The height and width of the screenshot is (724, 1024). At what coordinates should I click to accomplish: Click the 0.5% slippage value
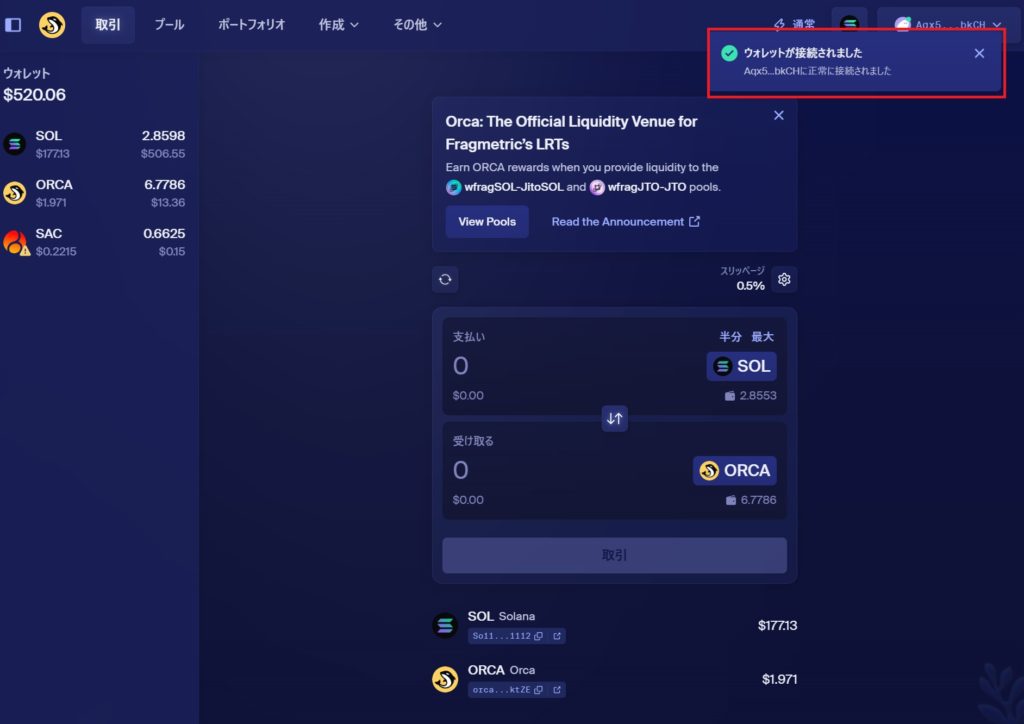pyautogui.click(x=750, y=286)
